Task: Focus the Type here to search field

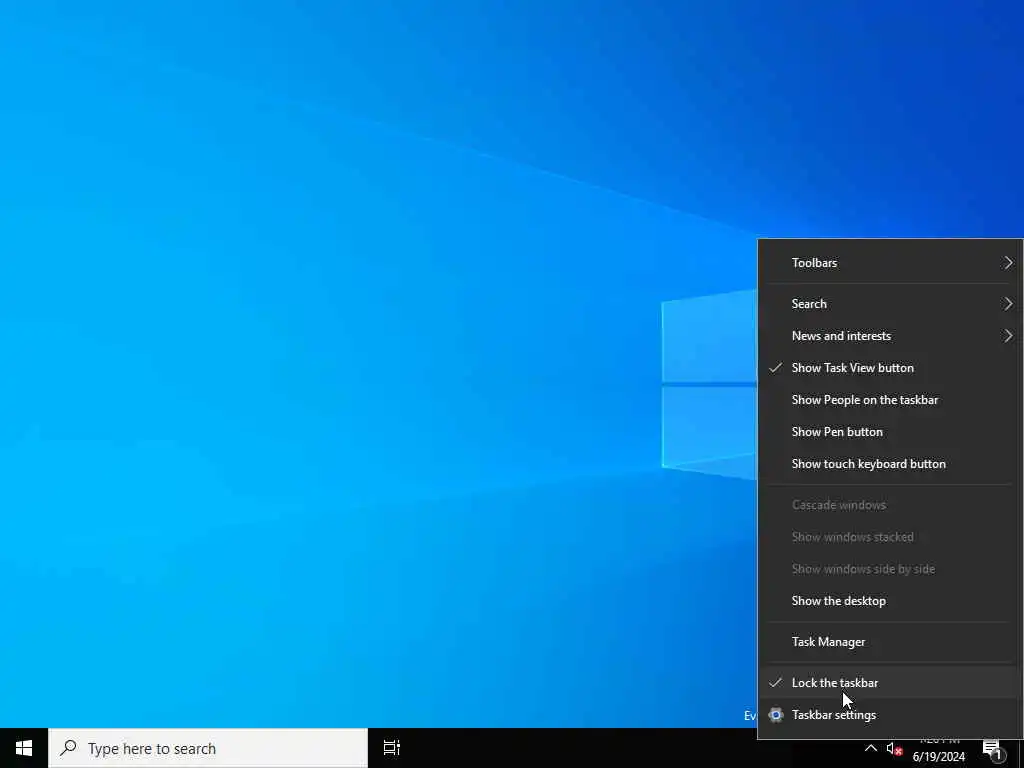Action: point(208,748)
